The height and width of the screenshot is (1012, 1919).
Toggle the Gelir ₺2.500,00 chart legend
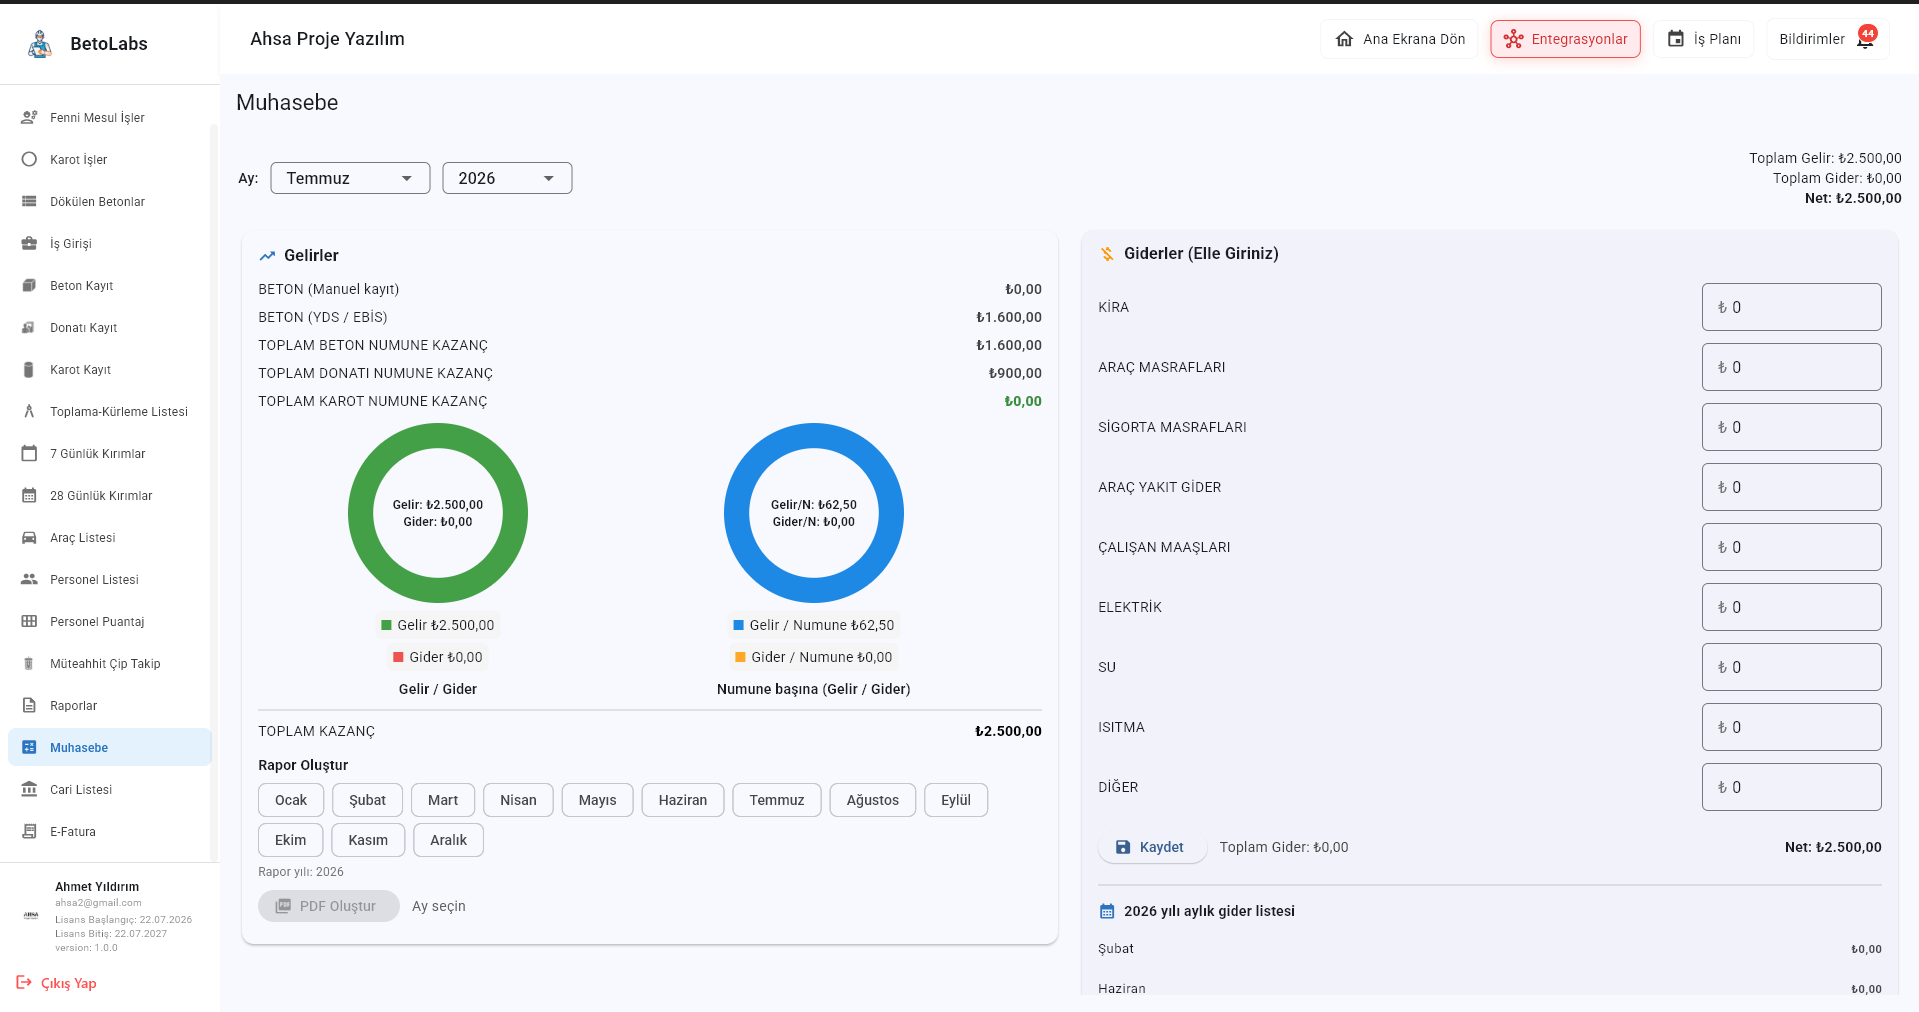[x=438, y=625]
